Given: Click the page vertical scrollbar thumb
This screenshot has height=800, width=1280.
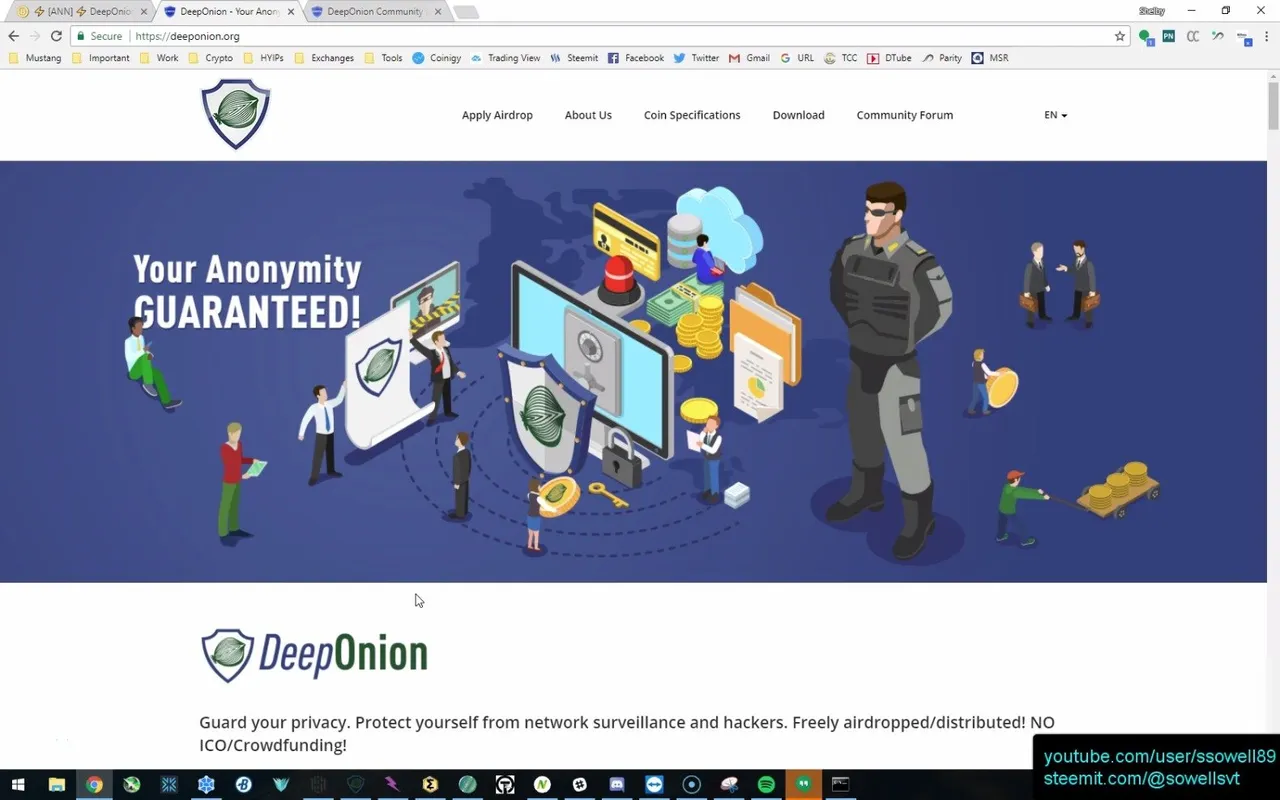Looking at the screenshot, I should [x=1273, y=105].
